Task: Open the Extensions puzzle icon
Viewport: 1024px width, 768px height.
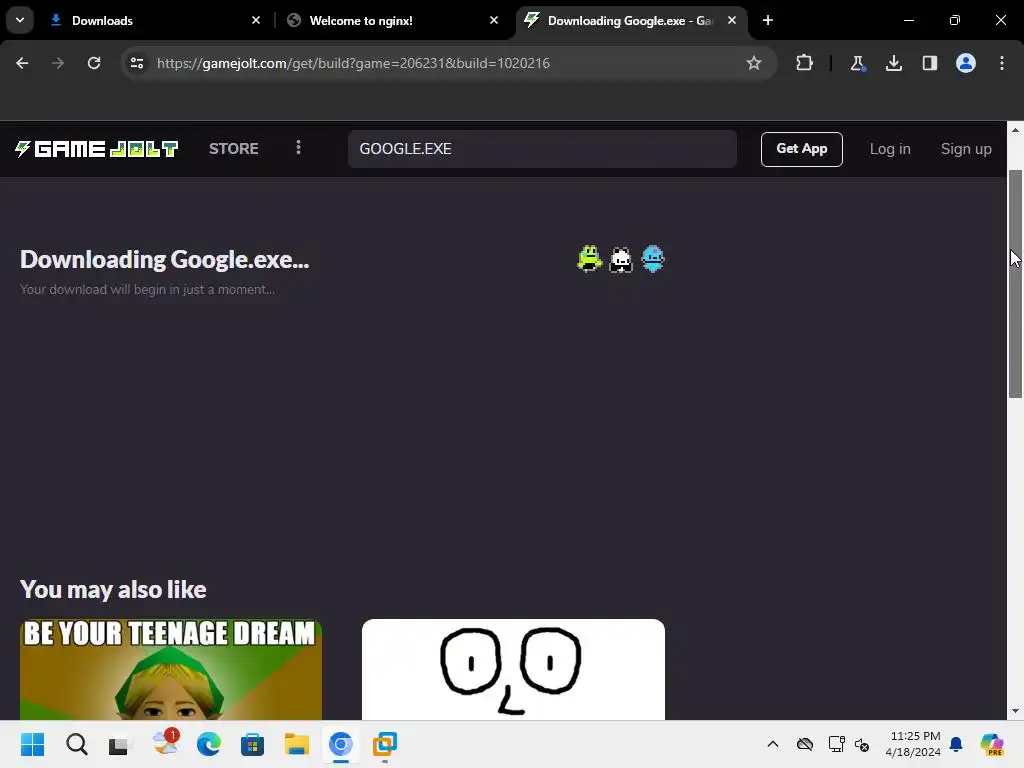Action: coord(805,63)
